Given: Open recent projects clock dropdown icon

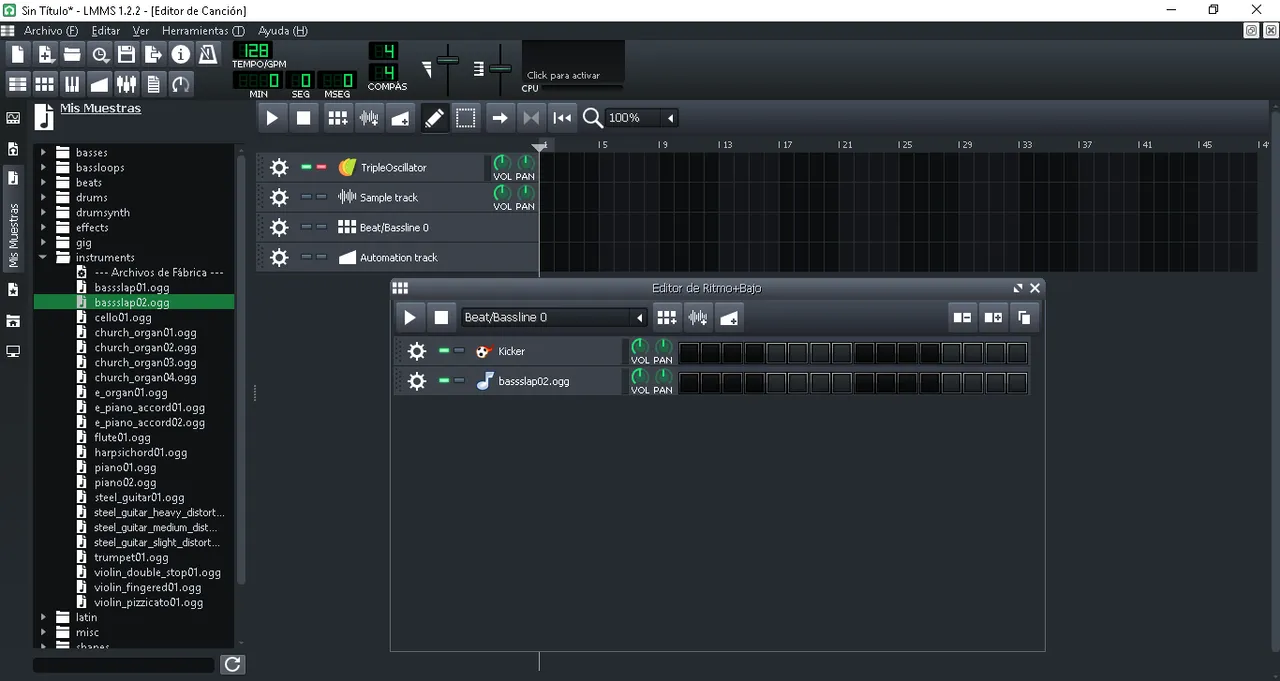Looking at the screenshot, I should [99, 54].
